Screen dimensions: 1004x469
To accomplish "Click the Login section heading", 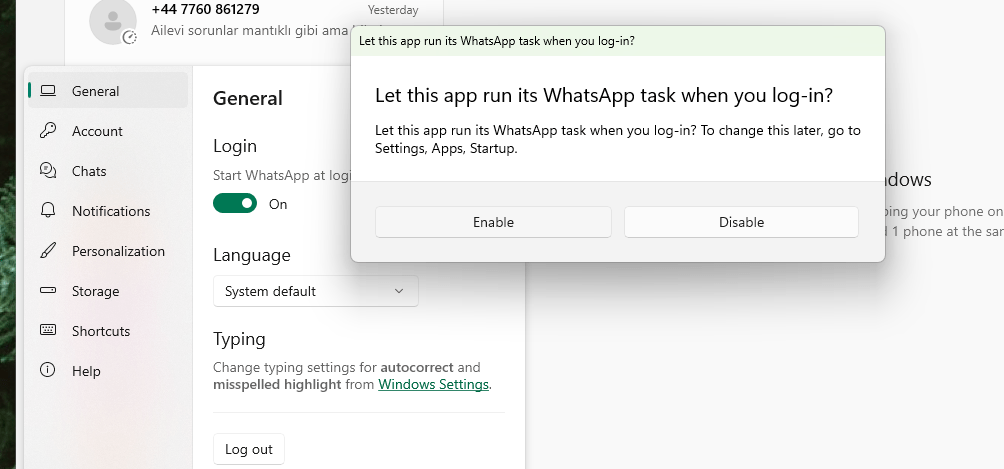I will click(x=235, y=146).
